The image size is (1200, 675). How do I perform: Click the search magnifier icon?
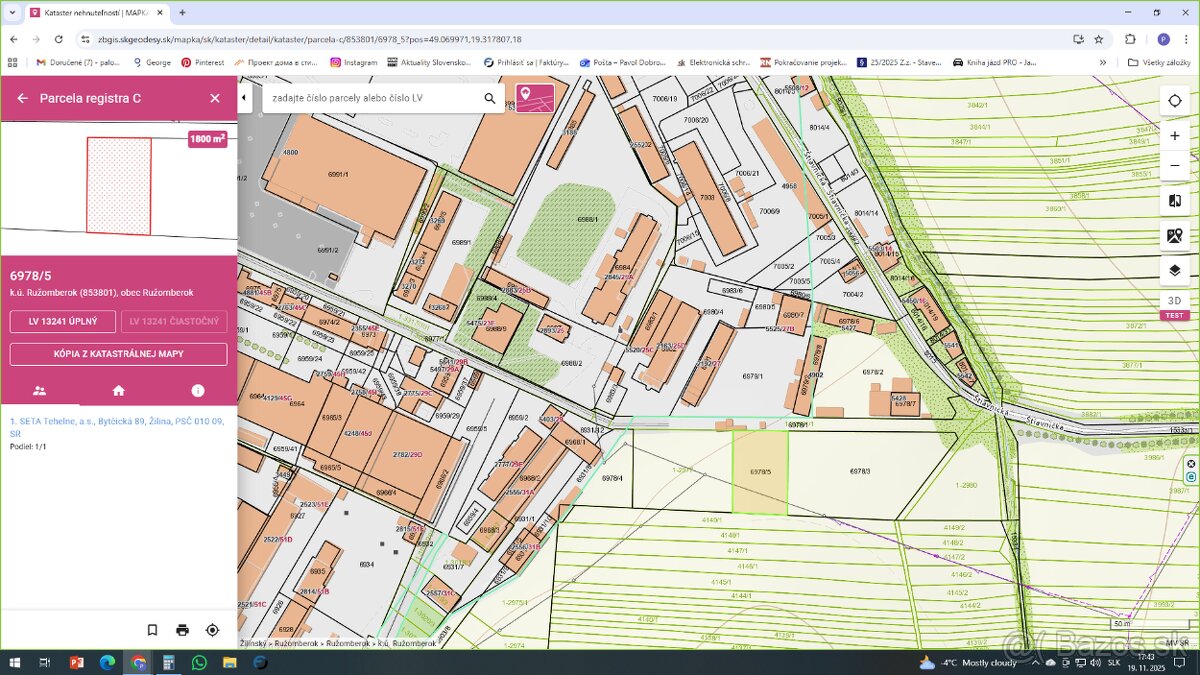pyautogui.click(x=490, y=98)
